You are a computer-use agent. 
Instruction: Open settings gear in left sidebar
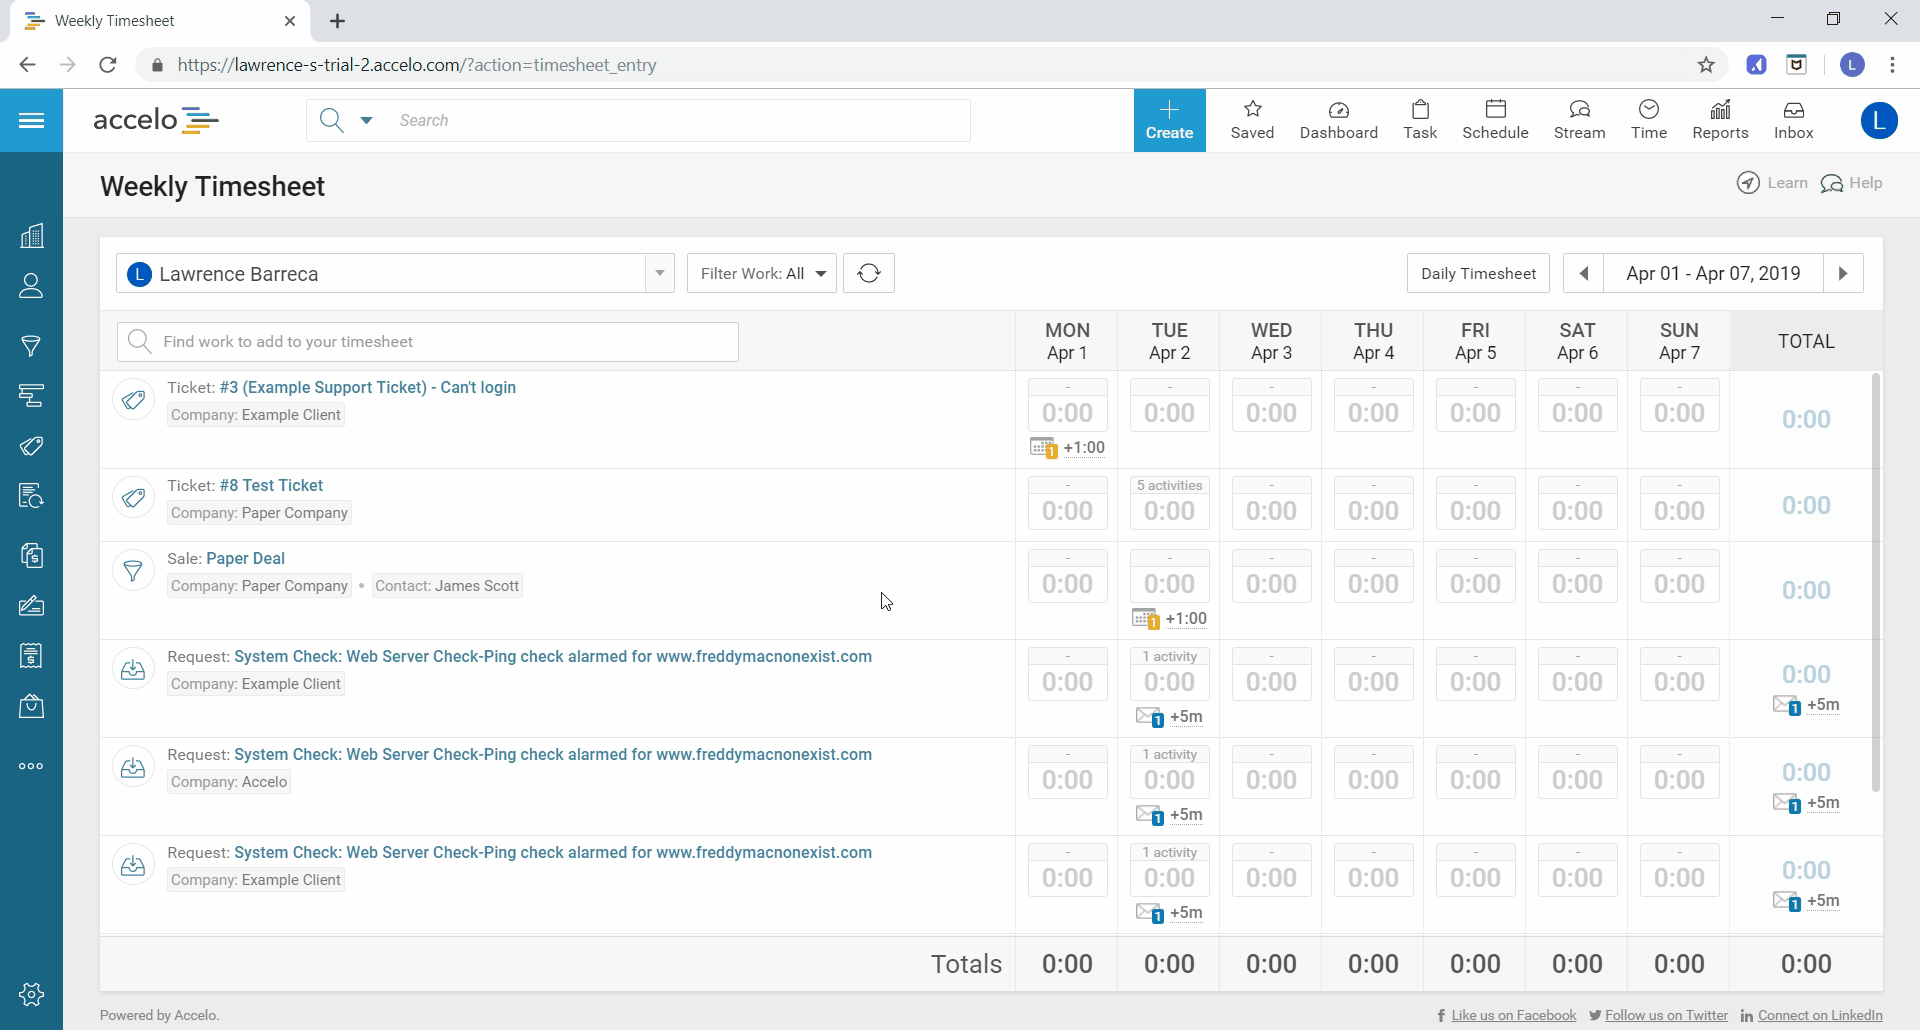pos(31,994)
